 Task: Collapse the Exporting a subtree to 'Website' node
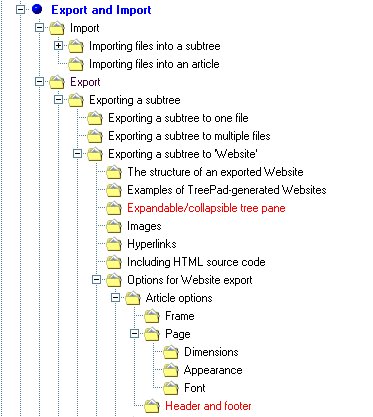coord(77,153)
